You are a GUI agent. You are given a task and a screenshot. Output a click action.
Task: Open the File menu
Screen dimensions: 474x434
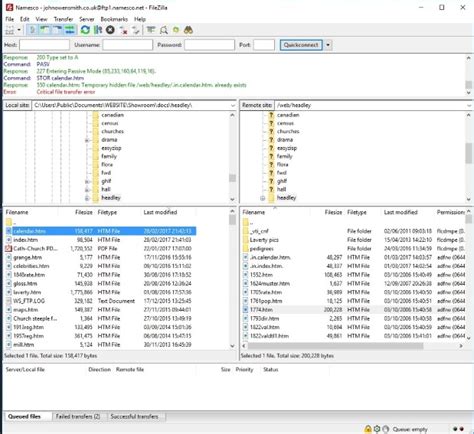coord(9,19)
